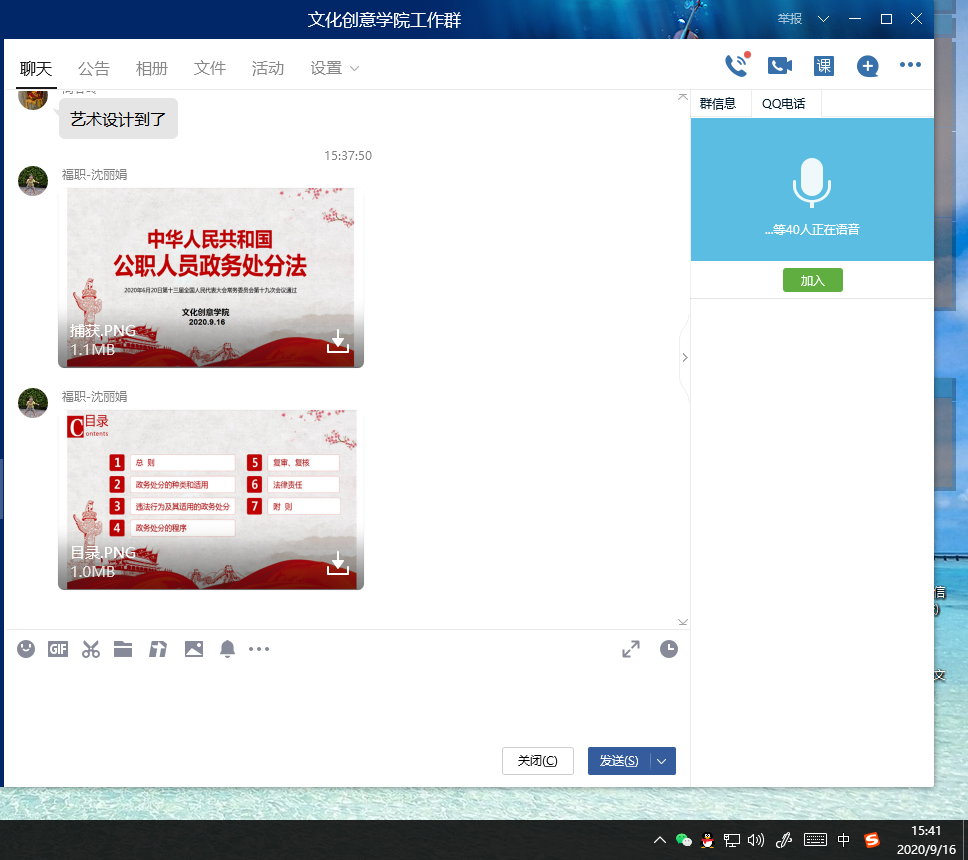Click the green 加入 button
This screenshot has height=860, width=968.
812,280
